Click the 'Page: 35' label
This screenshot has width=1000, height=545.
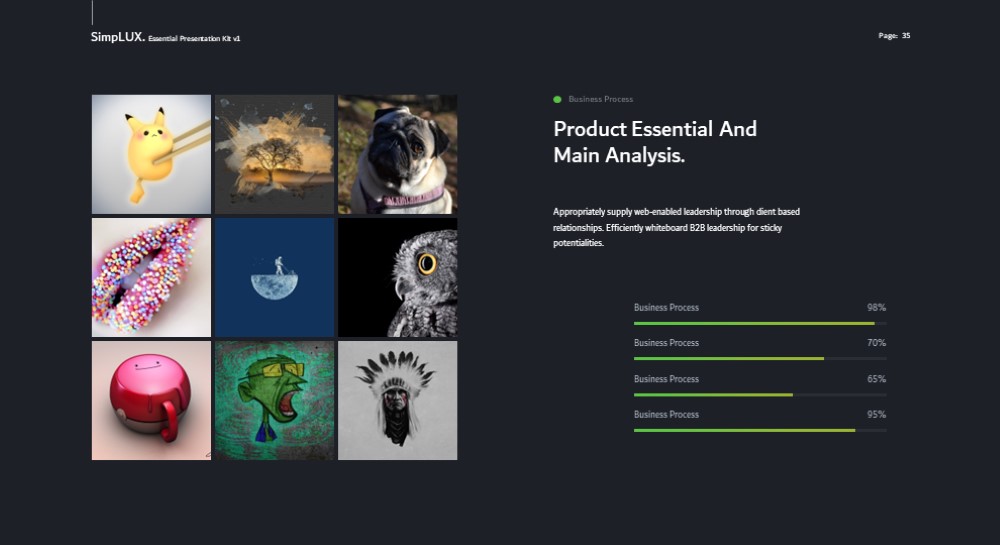(x=894, y=36)
